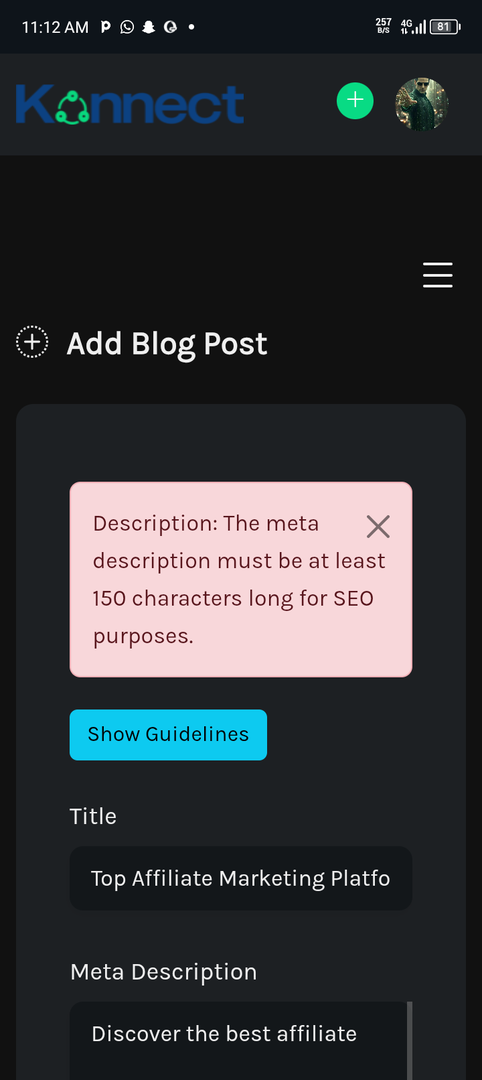Viewport: 482px width, 1080px height.
Task: Click the Meta Description textarea scrollbar
Action: pyautogui.click(x=410, y=1041)
